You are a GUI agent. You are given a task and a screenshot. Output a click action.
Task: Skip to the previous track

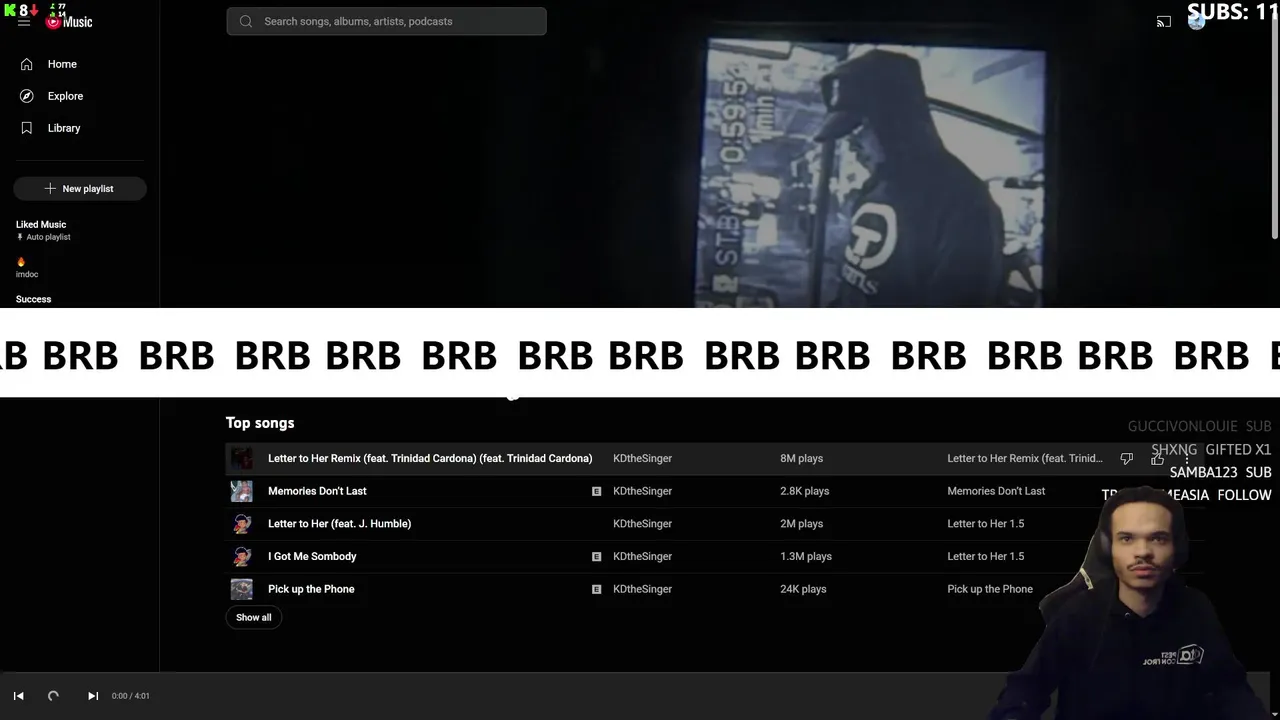pyautogui.click(x=18, y=696)
